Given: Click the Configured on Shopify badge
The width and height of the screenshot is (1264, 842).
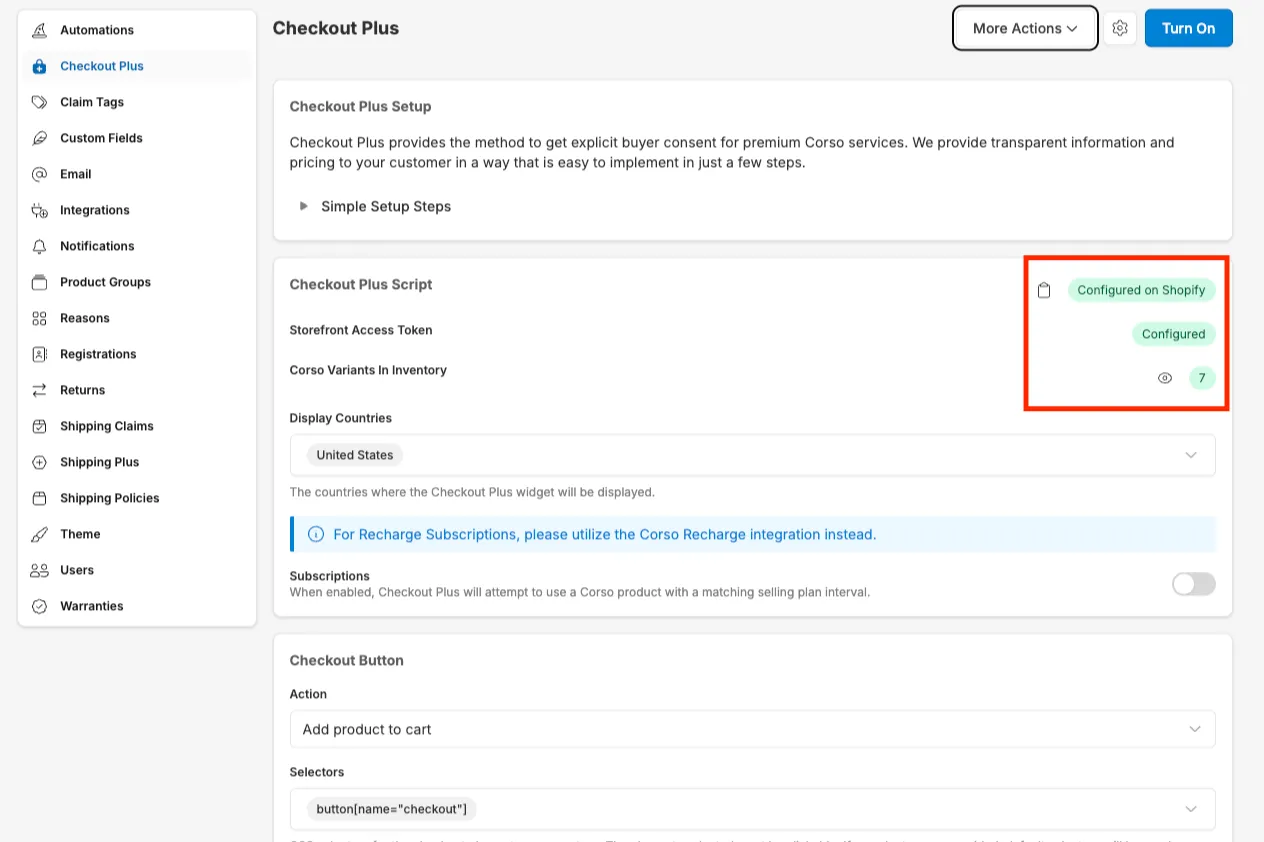Looking at the screenshot, I should tap(1142, 290).
